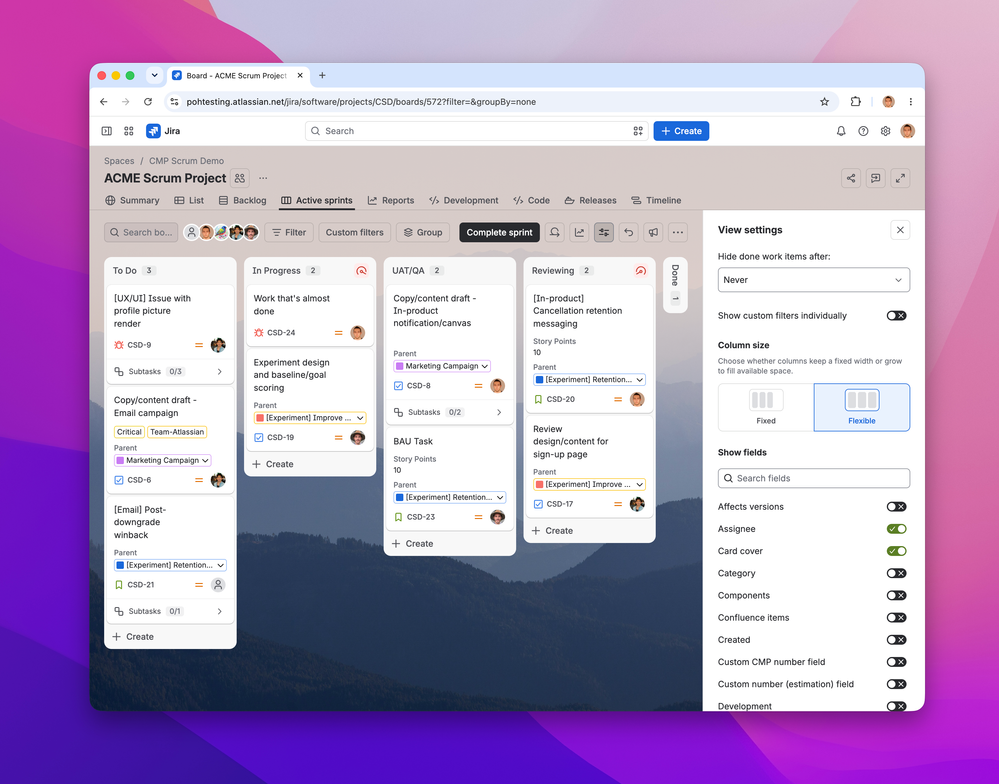999x784 pixels.
Task: Open the Timeline tab
Action: click(x=656, y=200)
